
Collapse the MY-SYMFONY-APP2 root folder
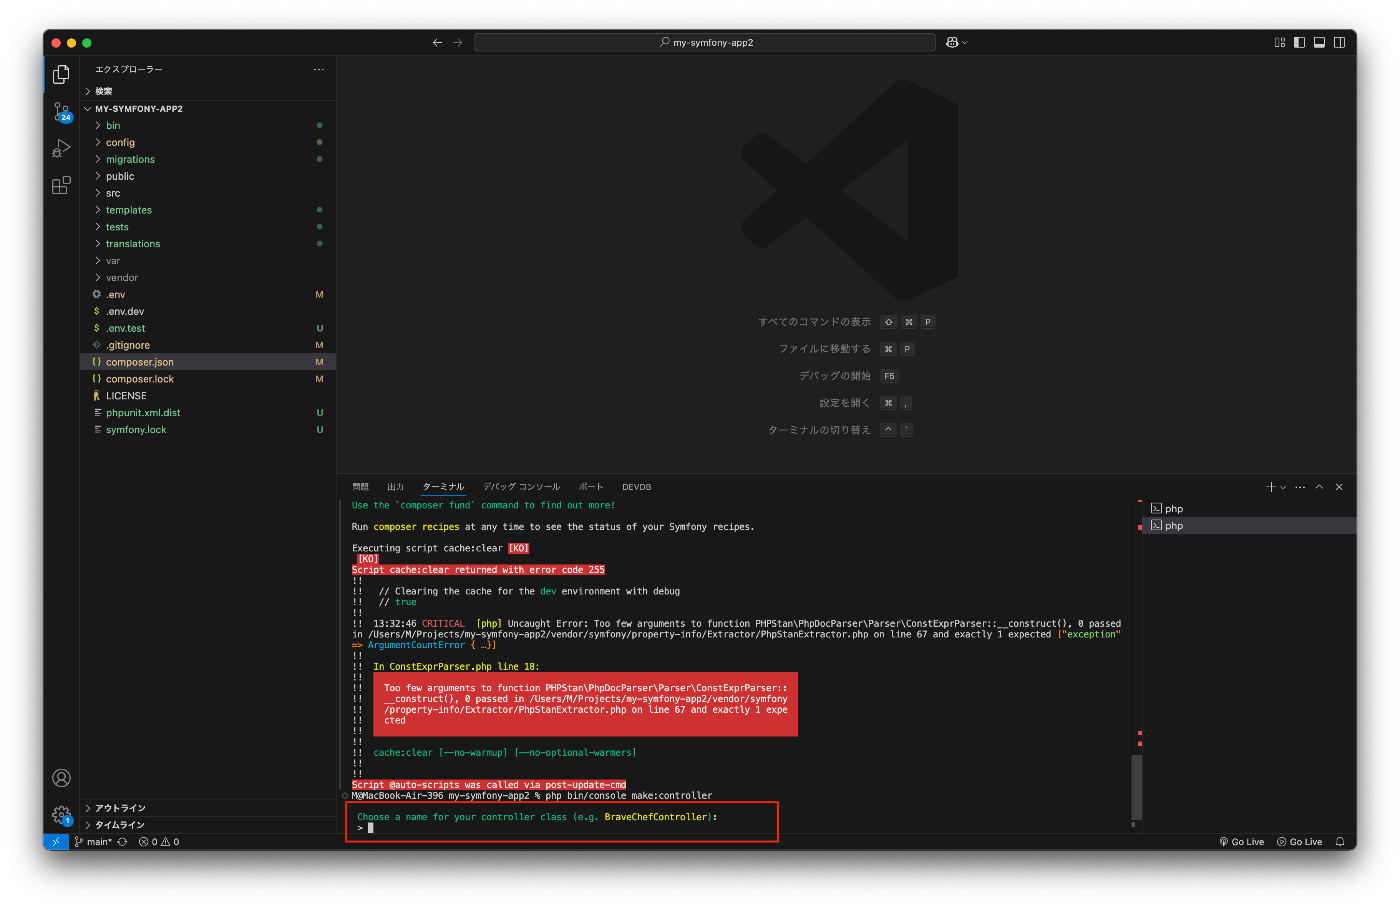click(x=208, y=108)
